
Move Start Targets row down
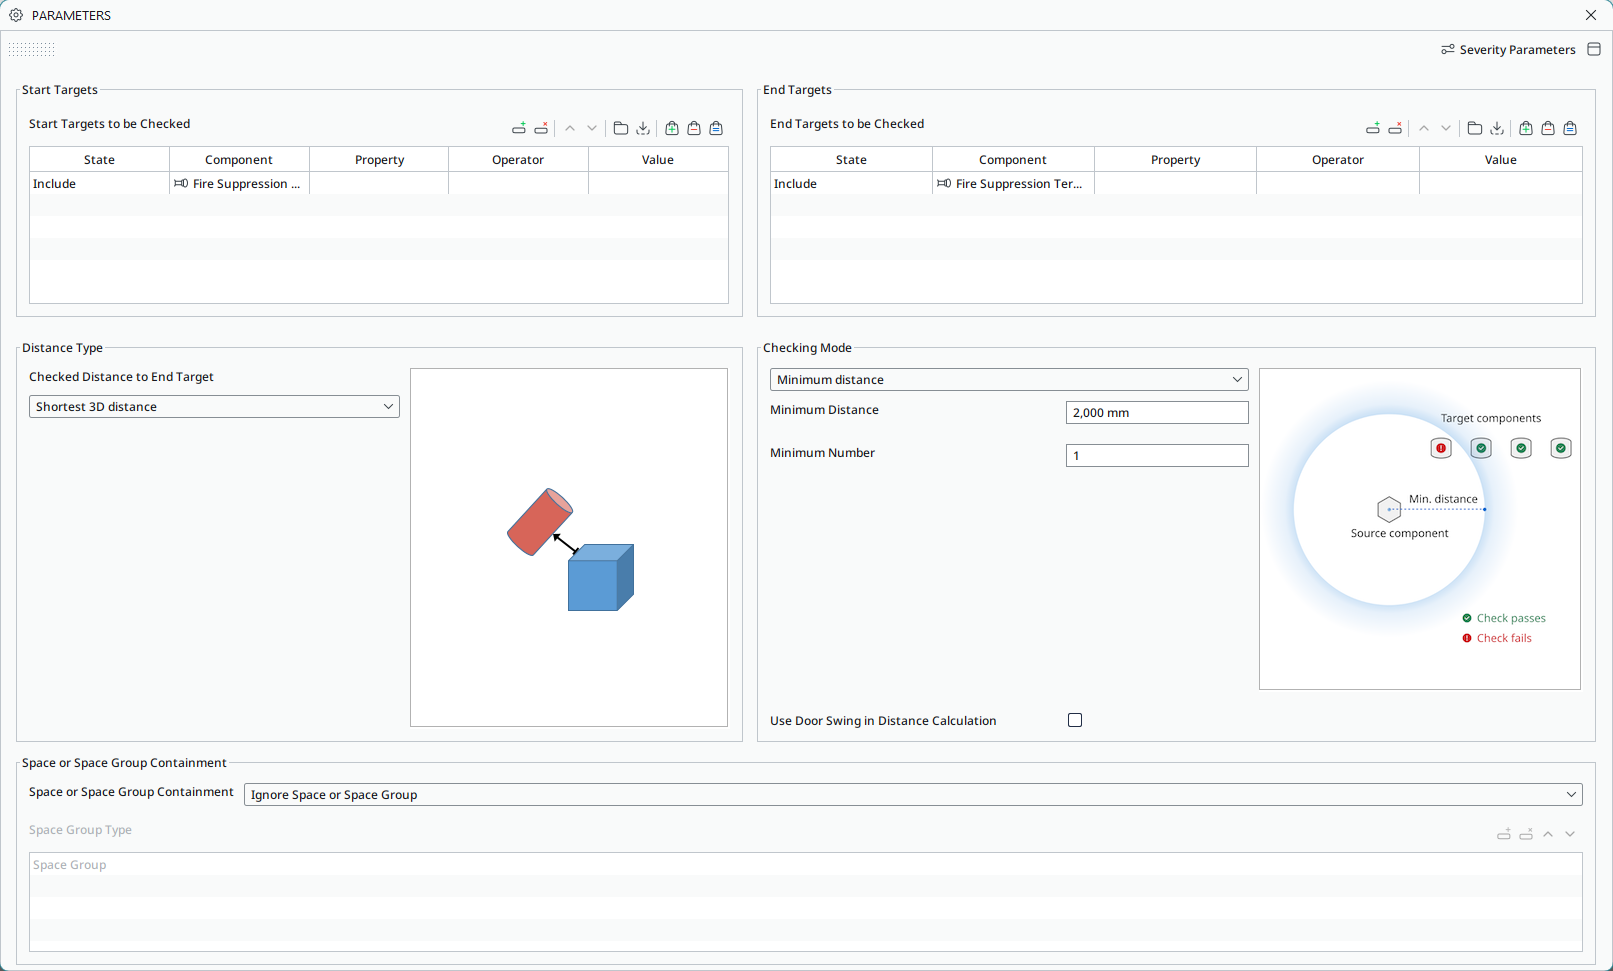click(x=592, y=128)
